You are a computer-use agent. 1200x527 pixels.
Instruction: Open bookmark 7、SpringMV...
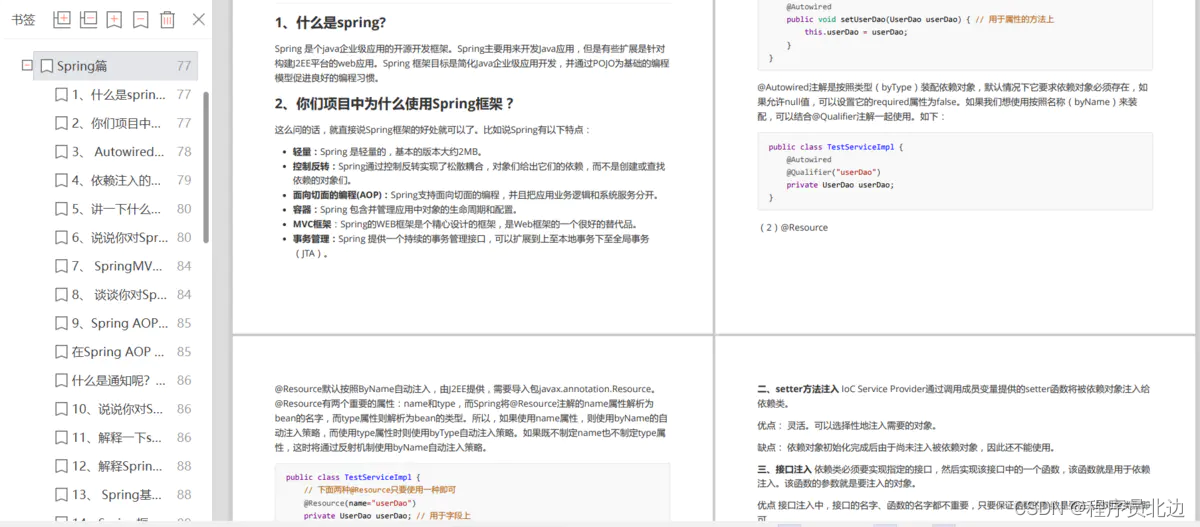[x=117, y=266]
